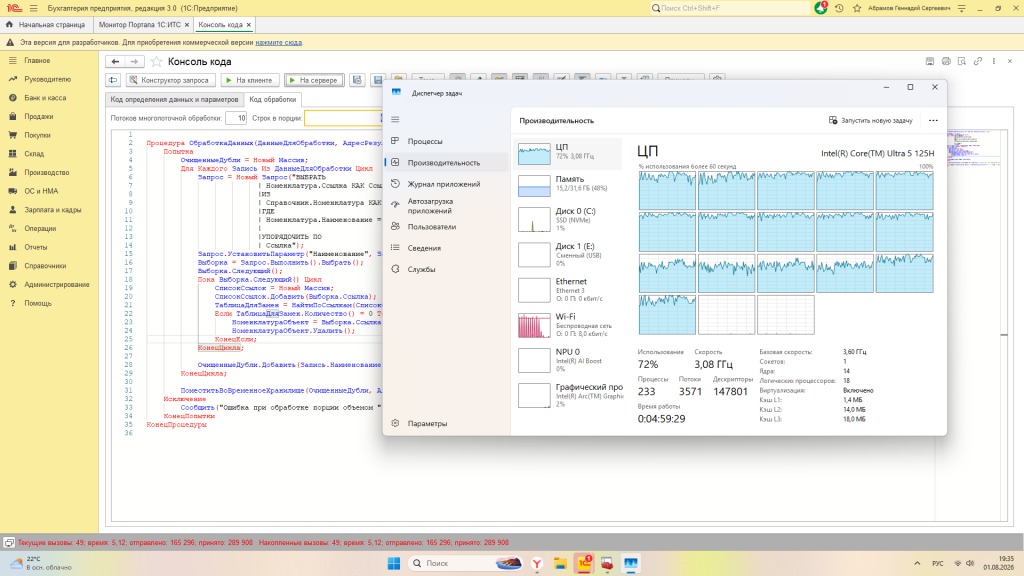Click Запустить новую задачу in Task Manager
1024x576 pixels.
click(871, 121)
